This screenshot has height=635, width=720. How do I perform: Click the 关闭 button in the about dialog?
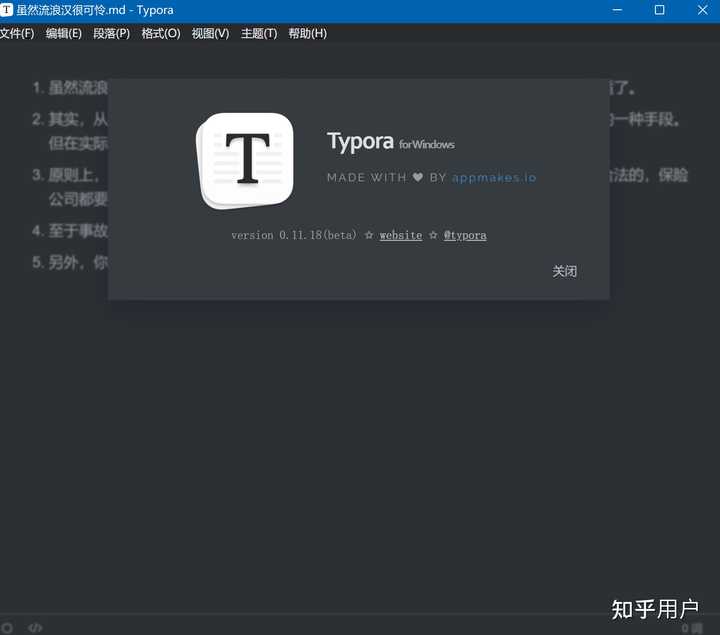[564, 271]
